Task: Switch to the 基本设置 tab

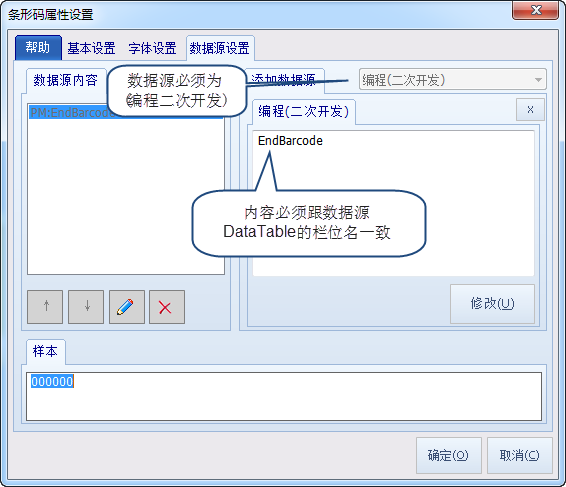Action: (91, 48)
